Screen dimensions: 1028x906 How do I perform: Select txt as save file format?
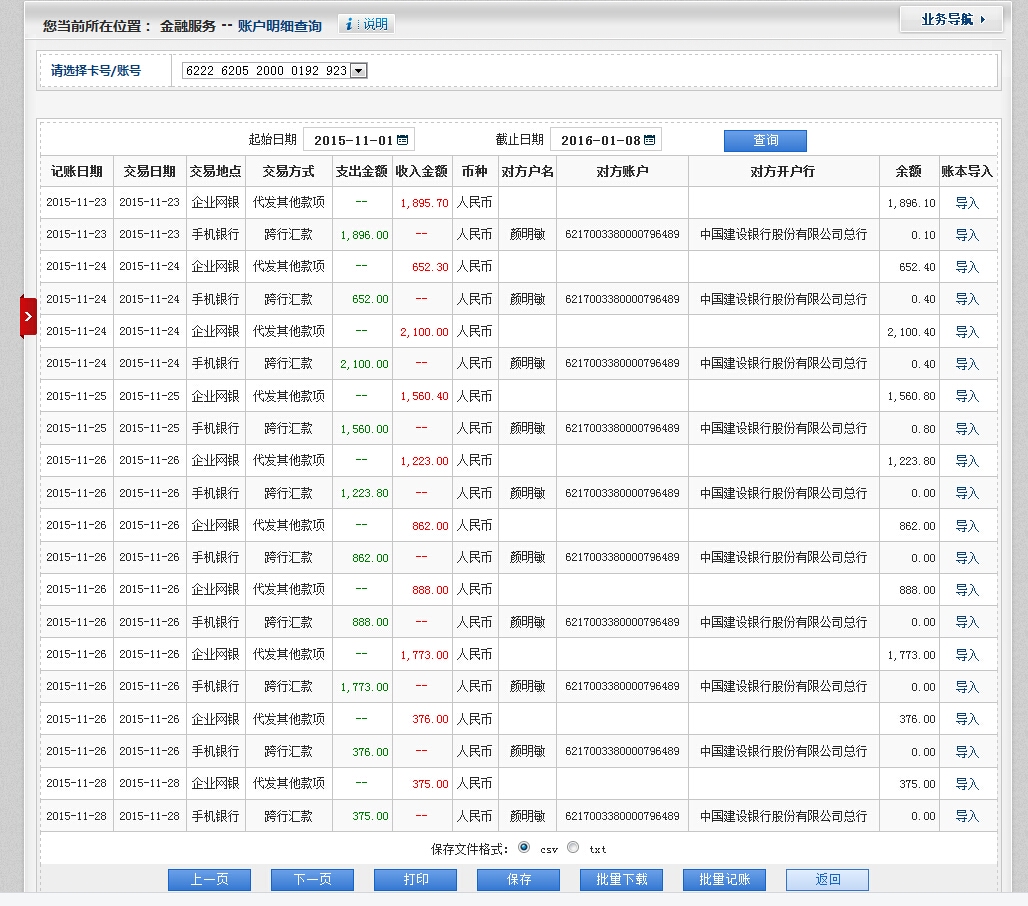click(573, 848)
